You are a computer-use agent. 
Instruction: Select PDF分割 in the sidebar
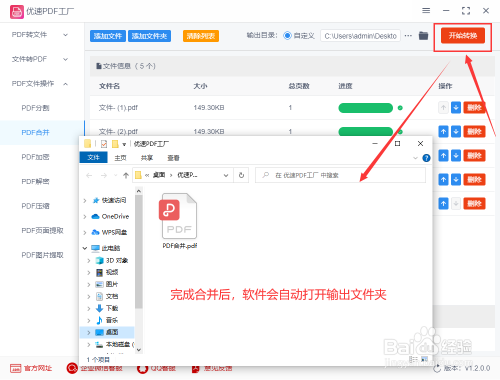(35, 108)
